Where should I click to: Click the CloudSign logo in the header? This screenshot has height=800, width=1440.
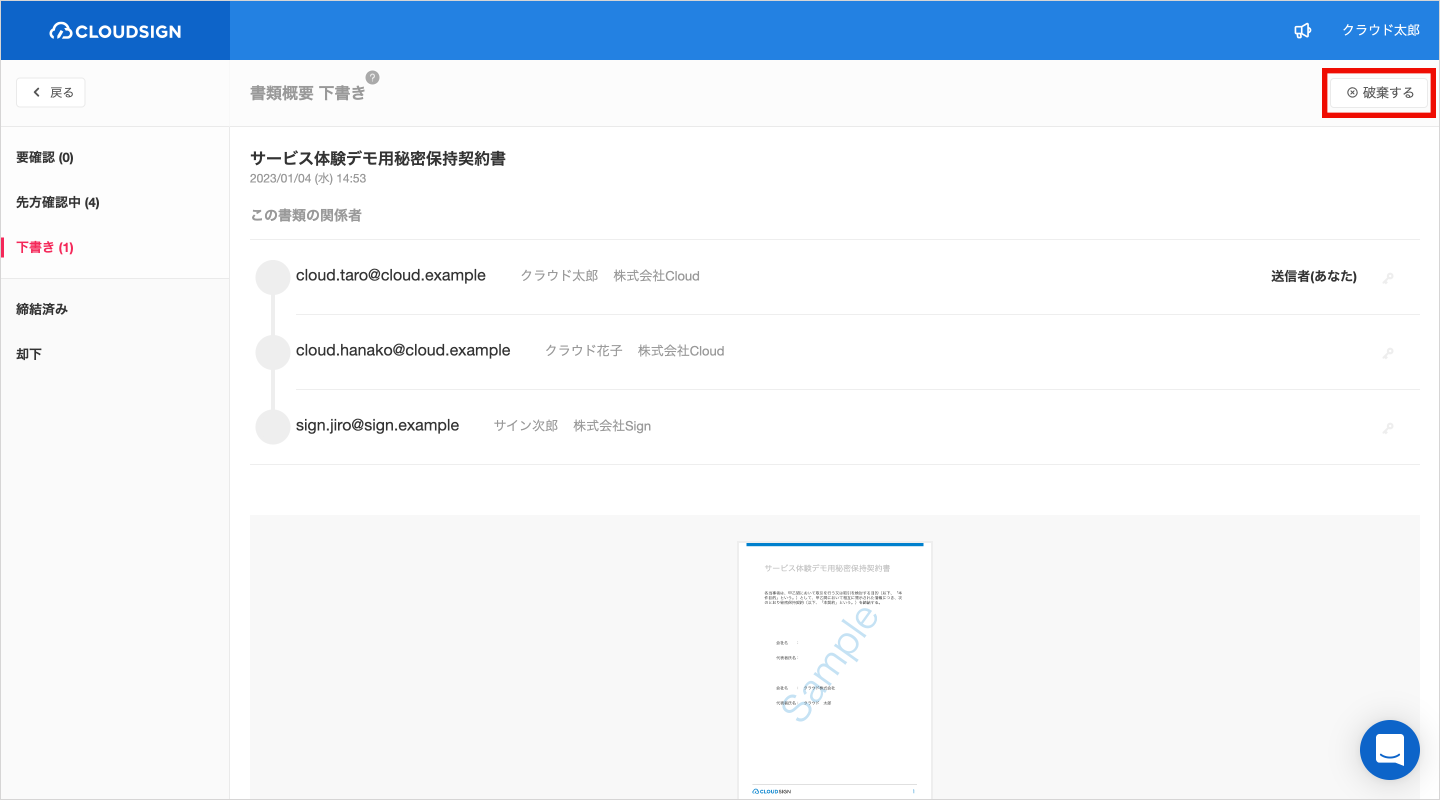(x=115, y=31)
